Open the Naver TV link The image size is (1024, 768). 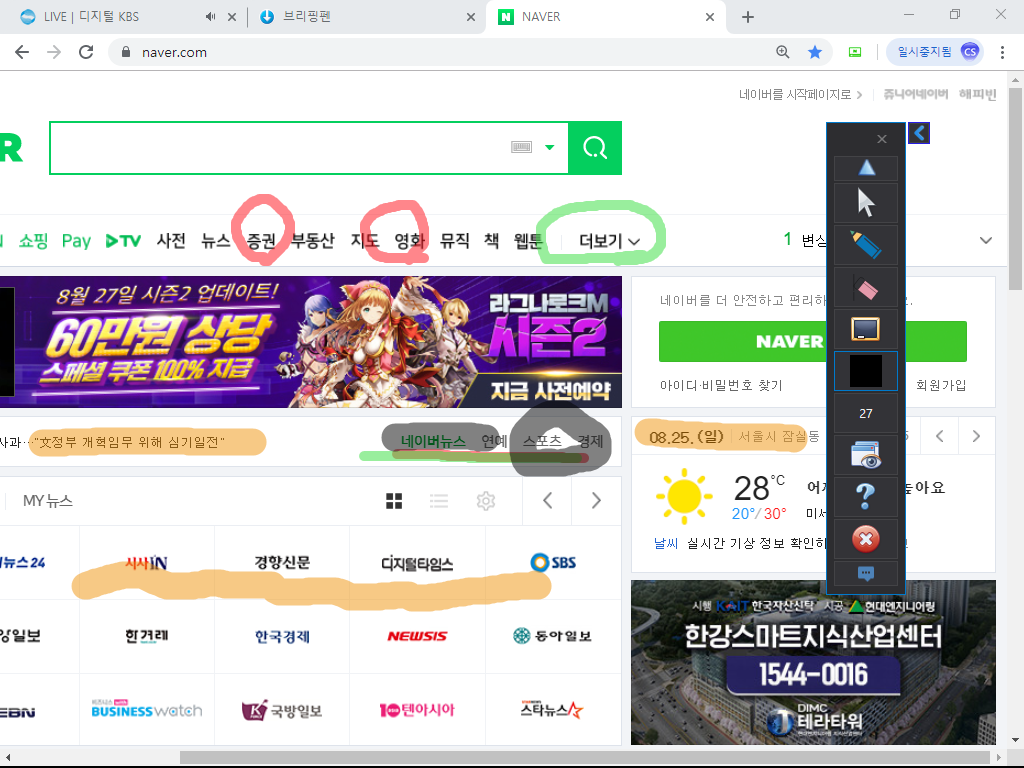pos(123,241)
